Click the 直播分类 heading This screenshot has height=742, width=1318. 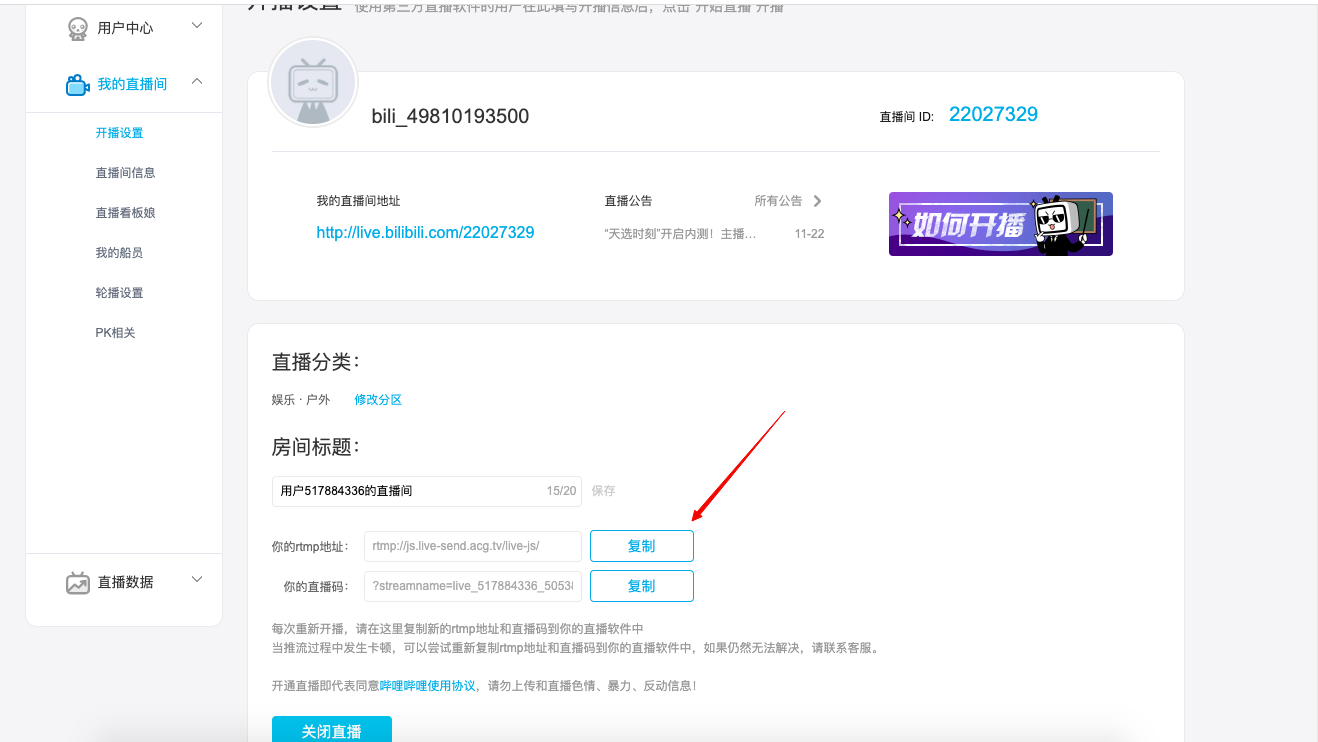click(x=315, y=362)
